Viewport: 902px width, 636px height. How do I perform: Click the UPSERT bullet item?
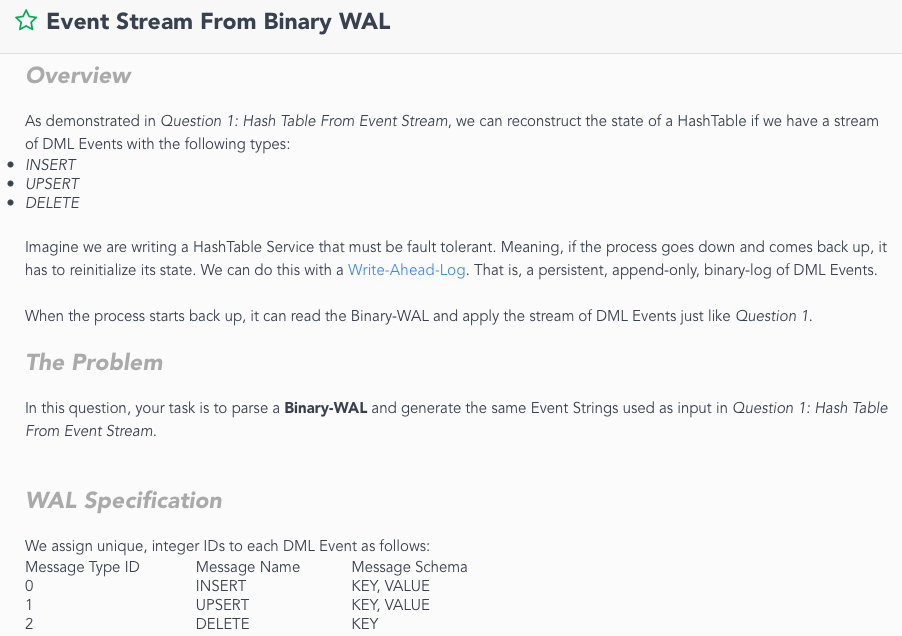52,183
